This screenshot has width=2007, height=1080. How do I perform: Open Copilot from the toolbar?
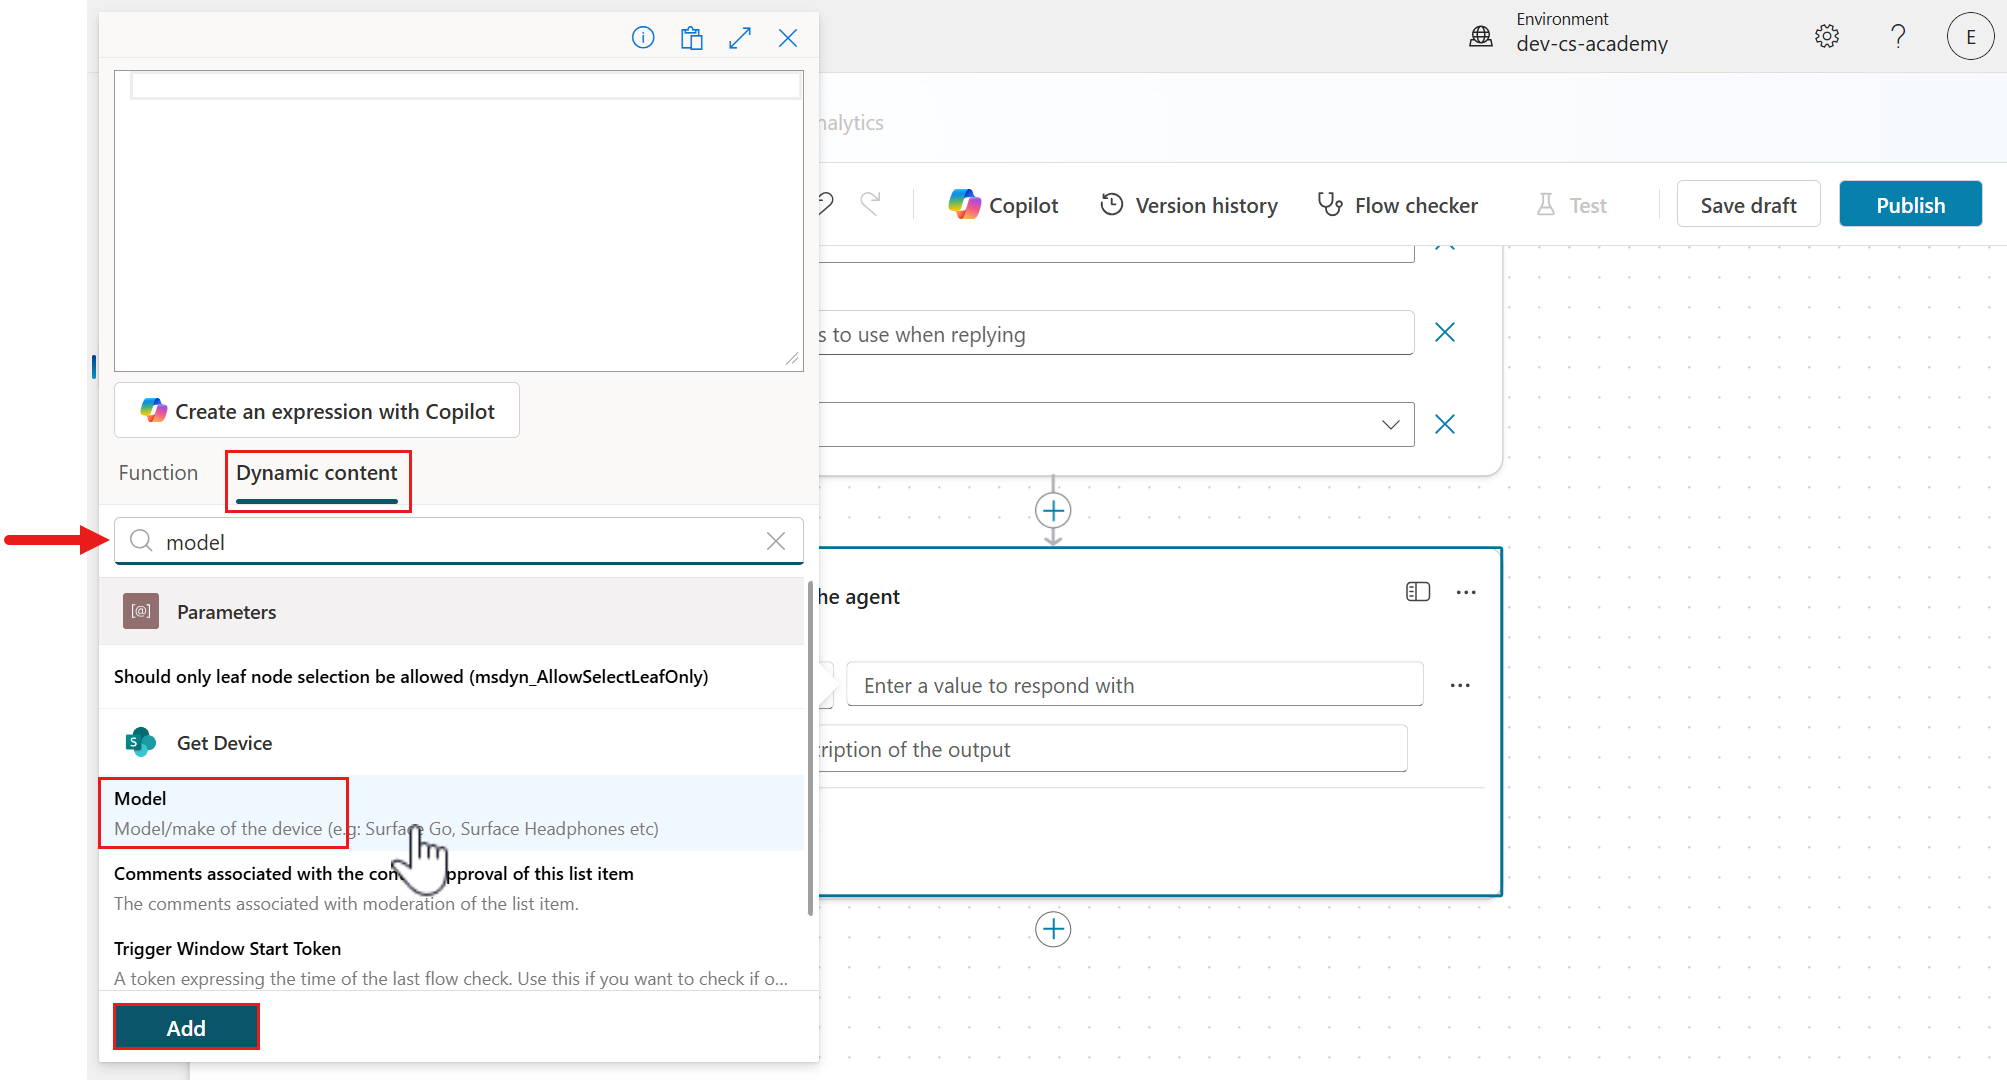coord(1003,204)
